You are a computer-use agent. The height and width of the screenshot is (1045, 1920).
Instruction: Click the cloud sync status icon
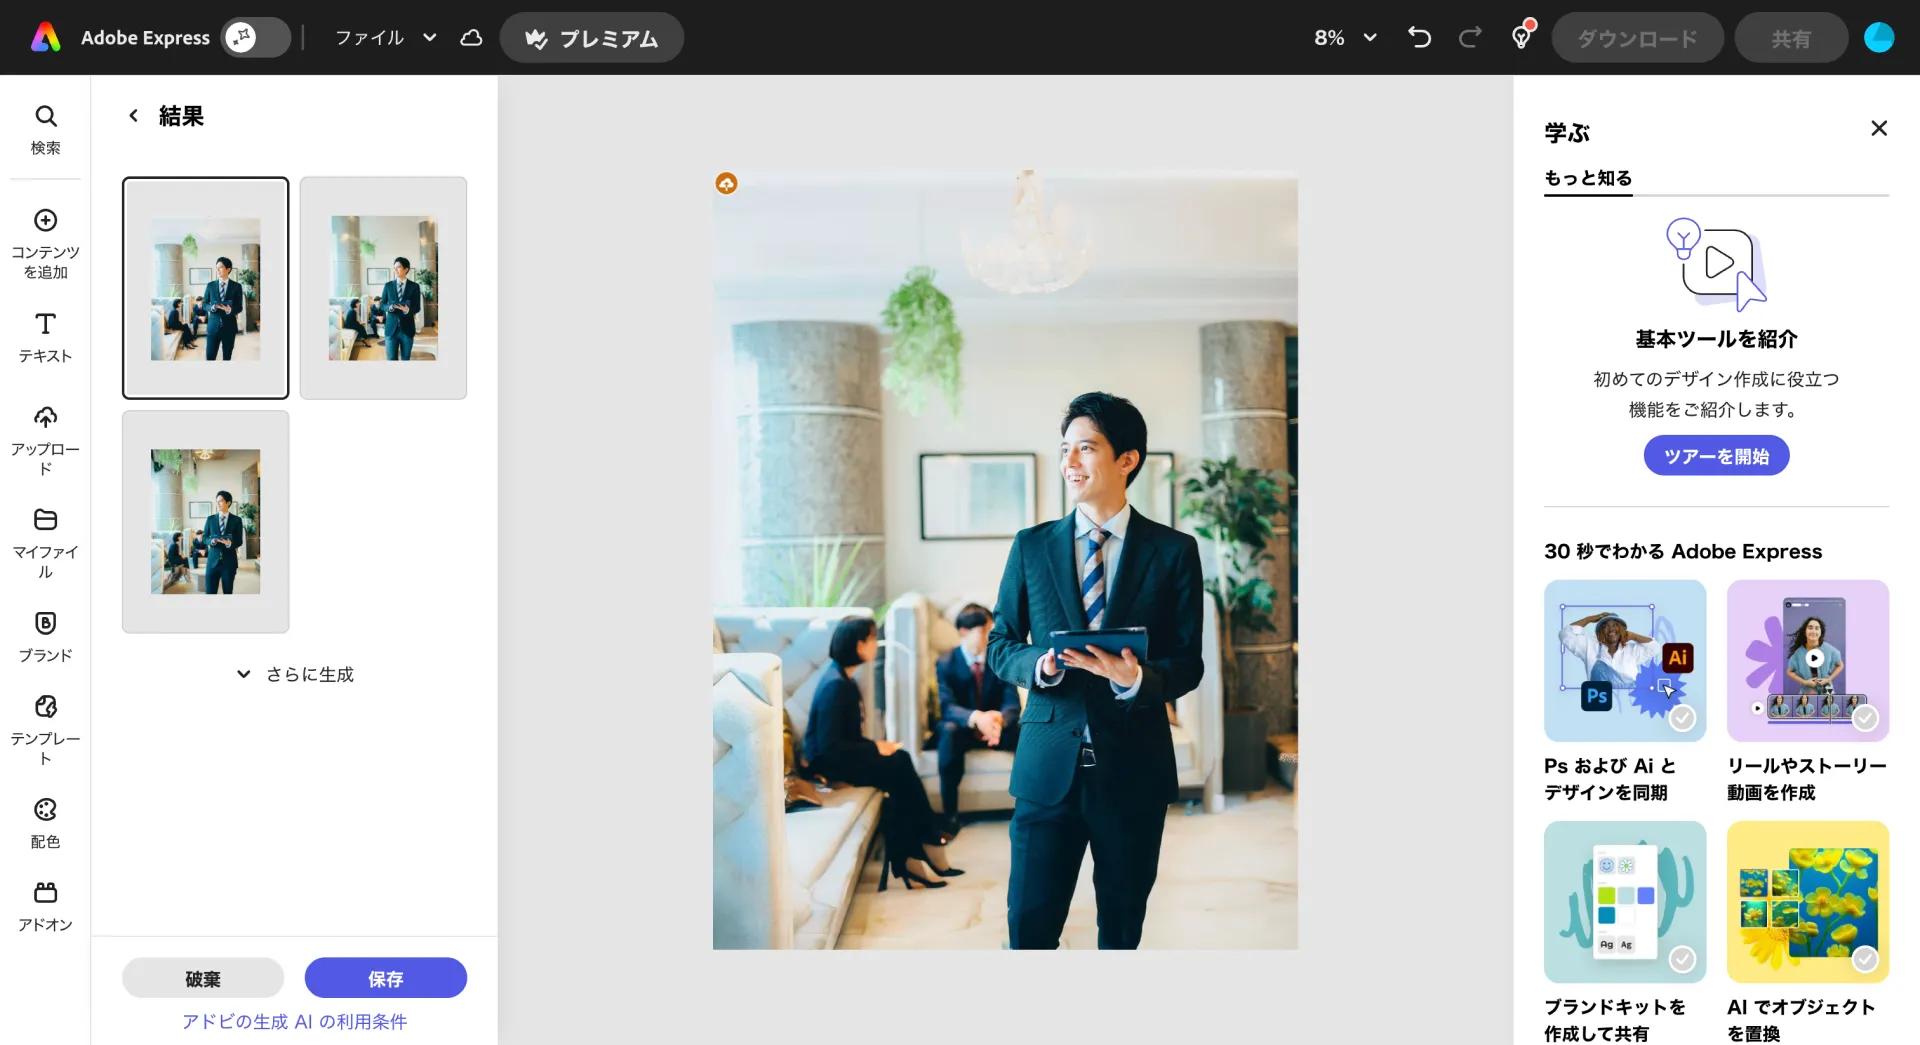pyautogui.click(x=471, y=38)
